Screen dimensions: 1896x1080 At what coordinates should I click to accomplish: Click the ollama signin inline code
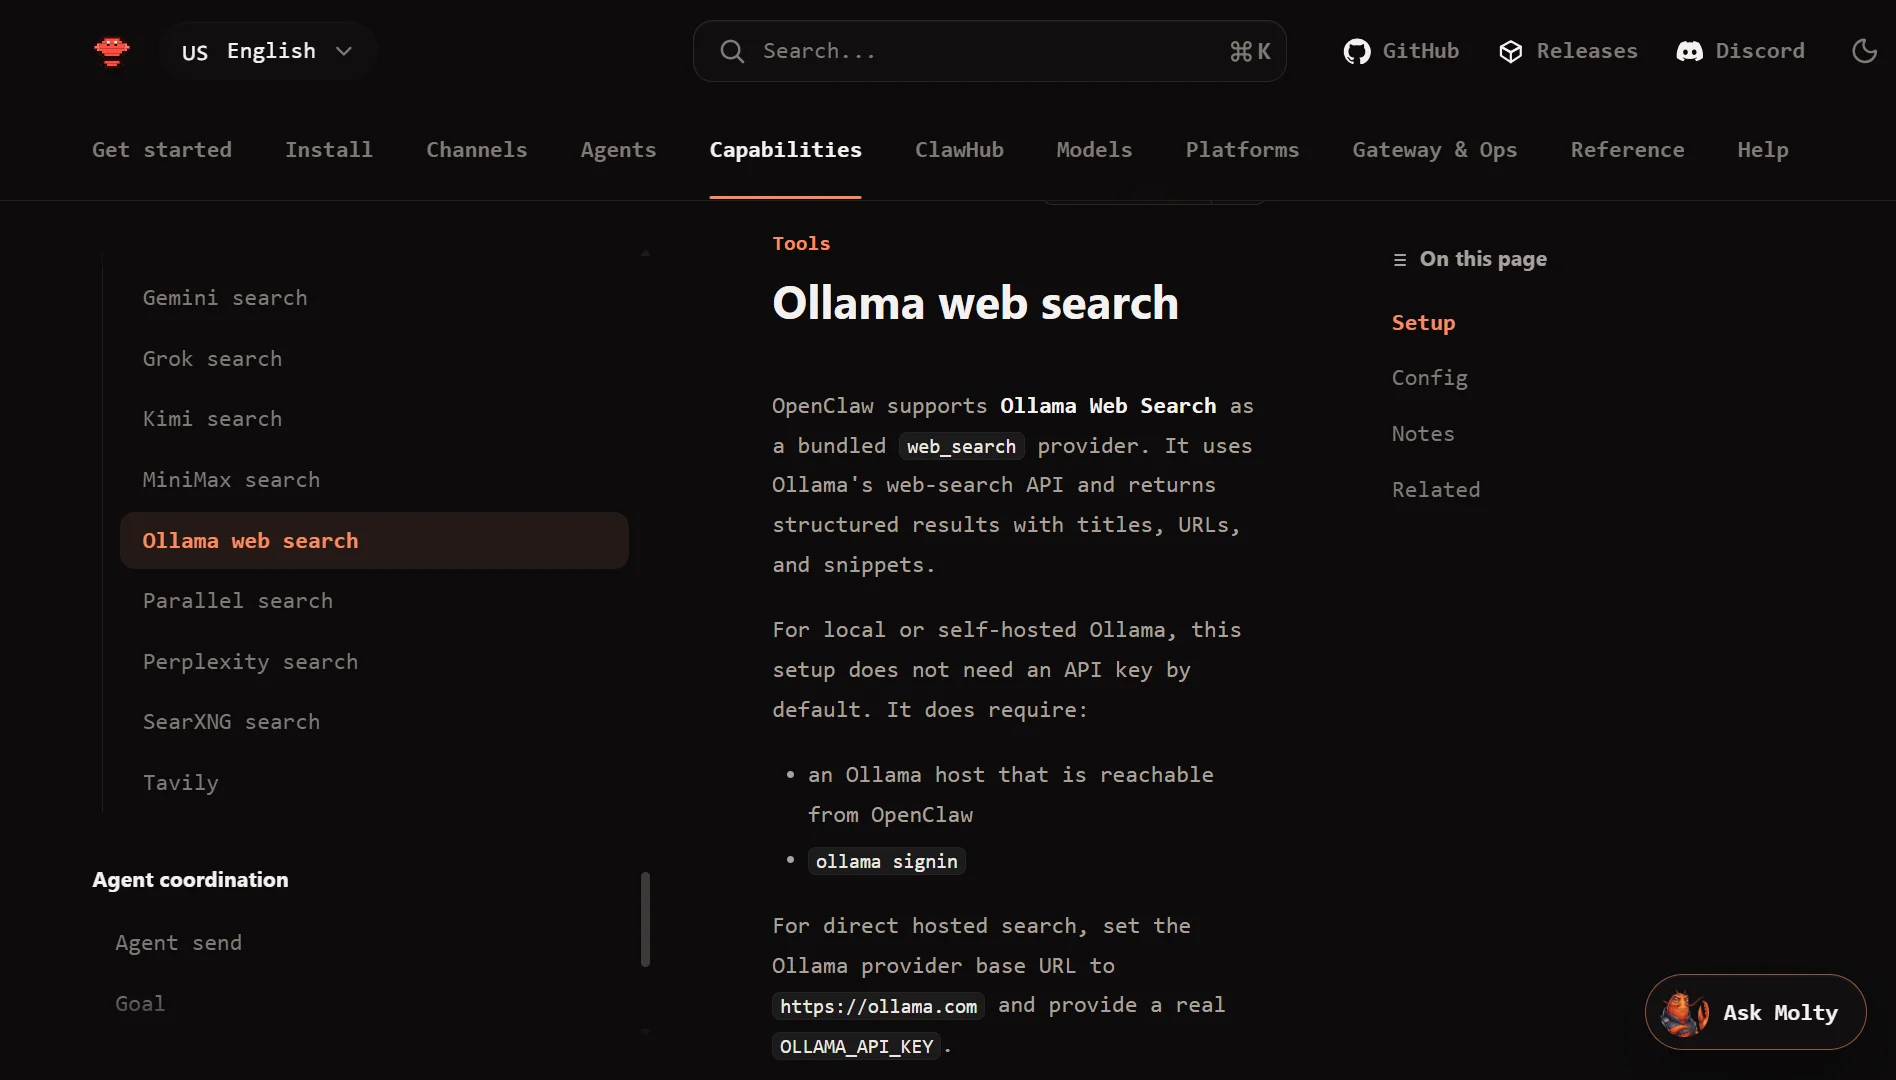tap(886, 861)
